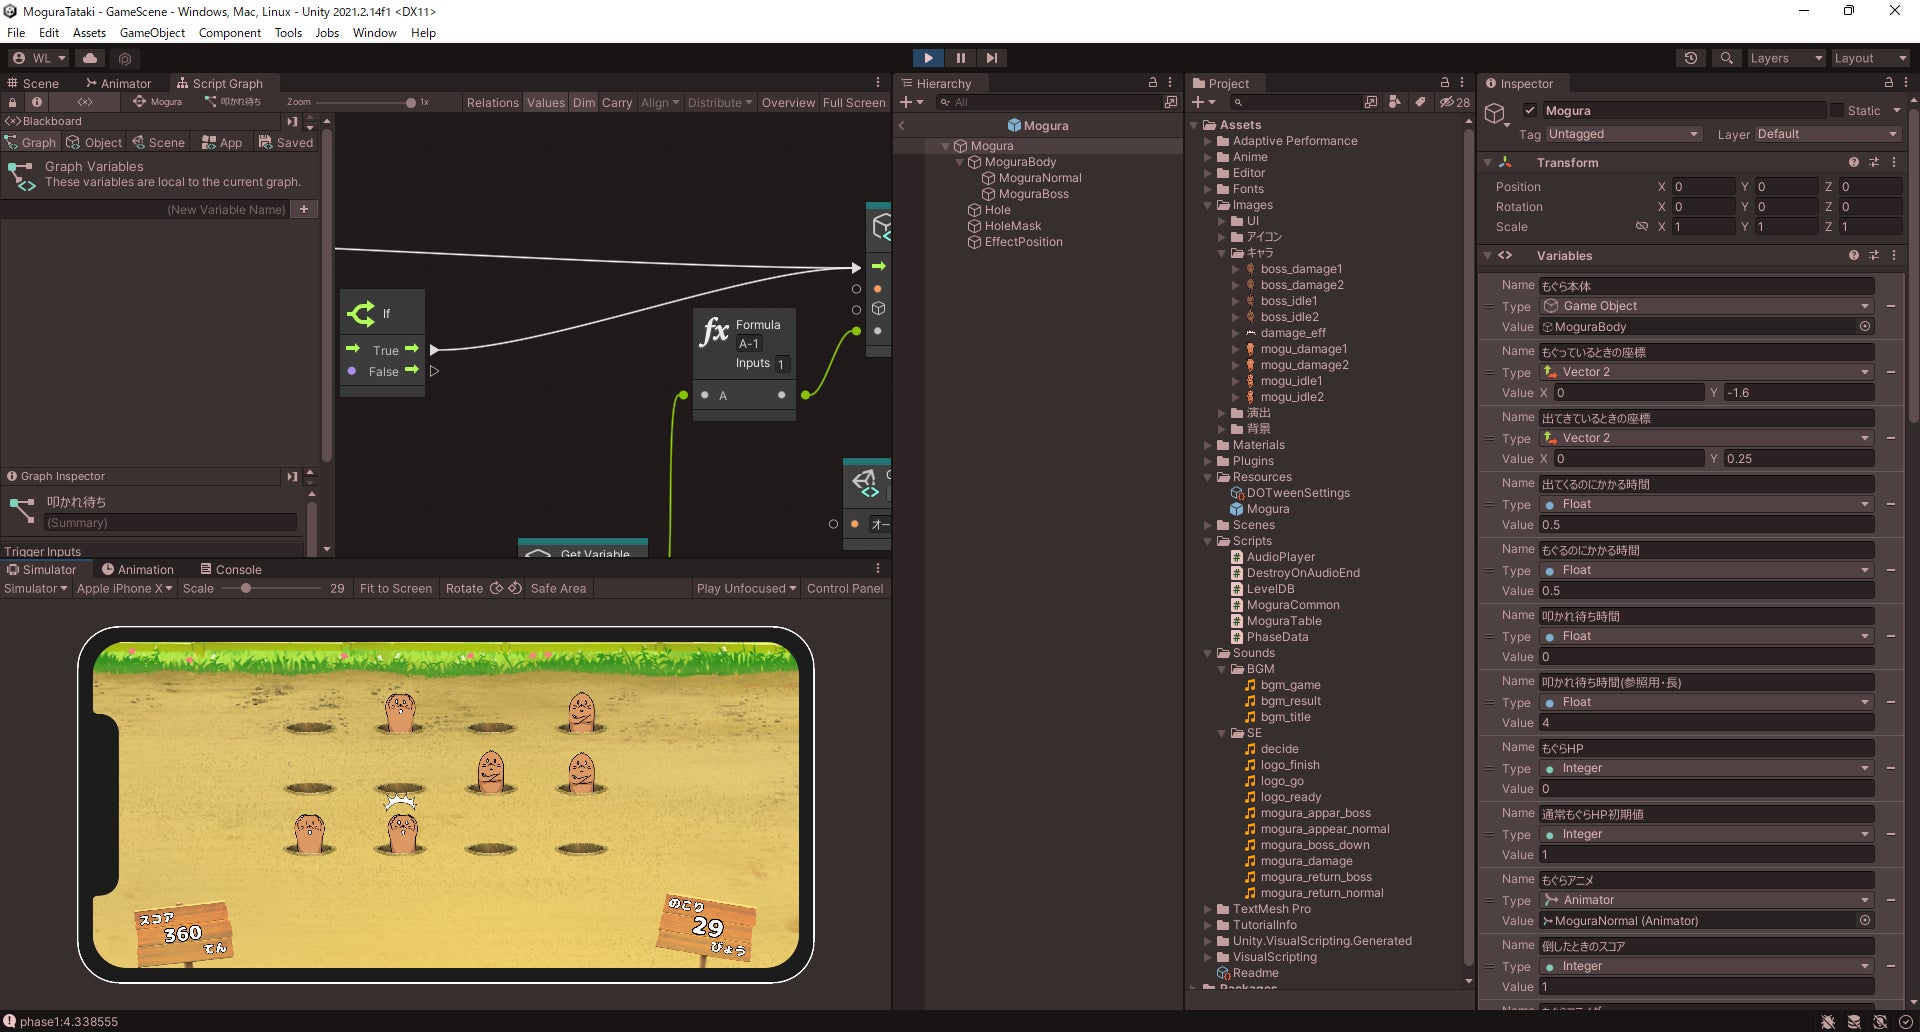Open the Tag dropdown showing Untagged

(x=1623, y=134)
